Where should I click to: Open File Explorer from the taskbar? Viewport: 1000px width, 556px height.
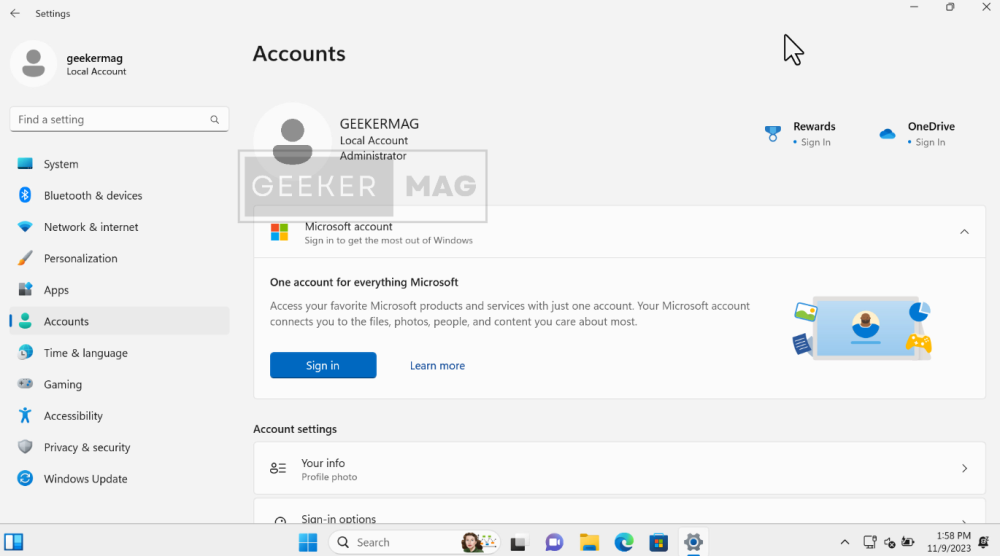tap(589, 543)
